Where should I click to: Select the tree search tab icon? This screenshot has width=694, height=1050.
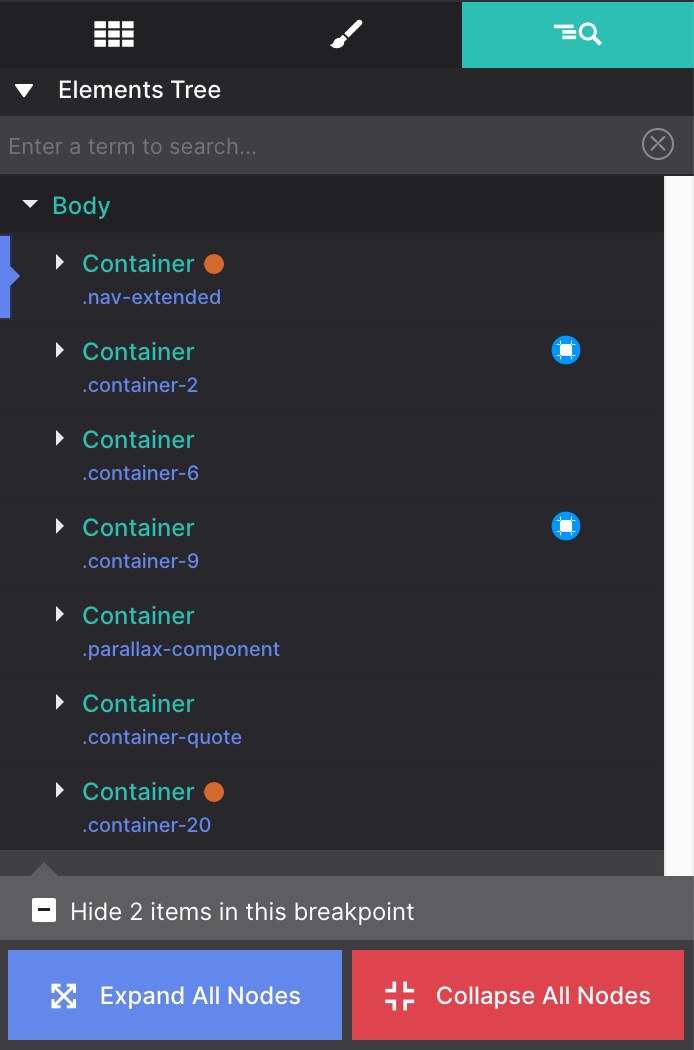(577, 34)
